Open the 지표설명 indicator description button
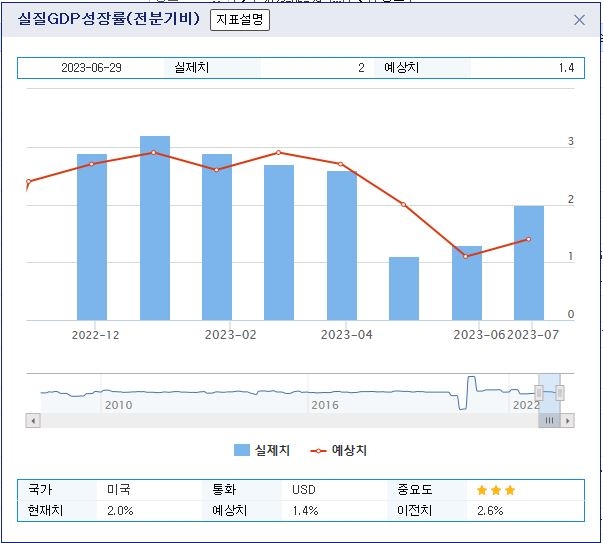The height and width of the screenshot is (543, 603). point(240,20)
